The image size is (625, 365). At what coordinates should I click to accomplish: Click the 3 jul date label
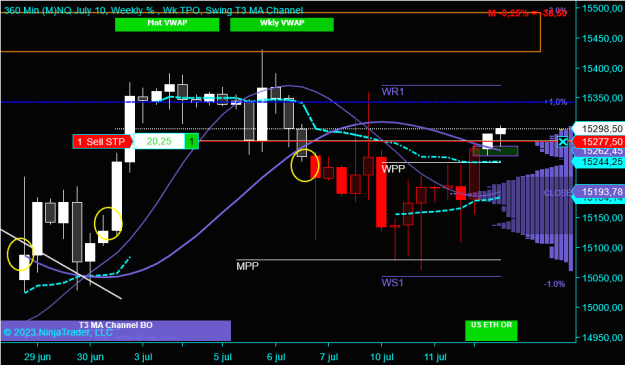click(143, 357)
